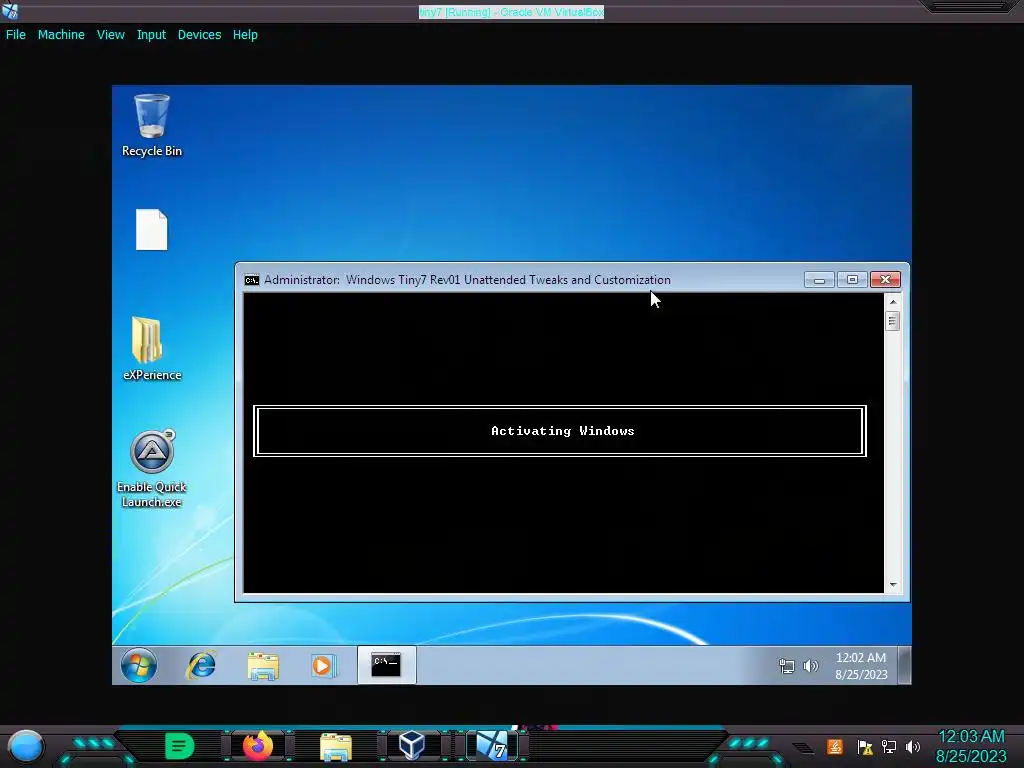Select the eXPerience folder icon

click(x=152, y=349)
